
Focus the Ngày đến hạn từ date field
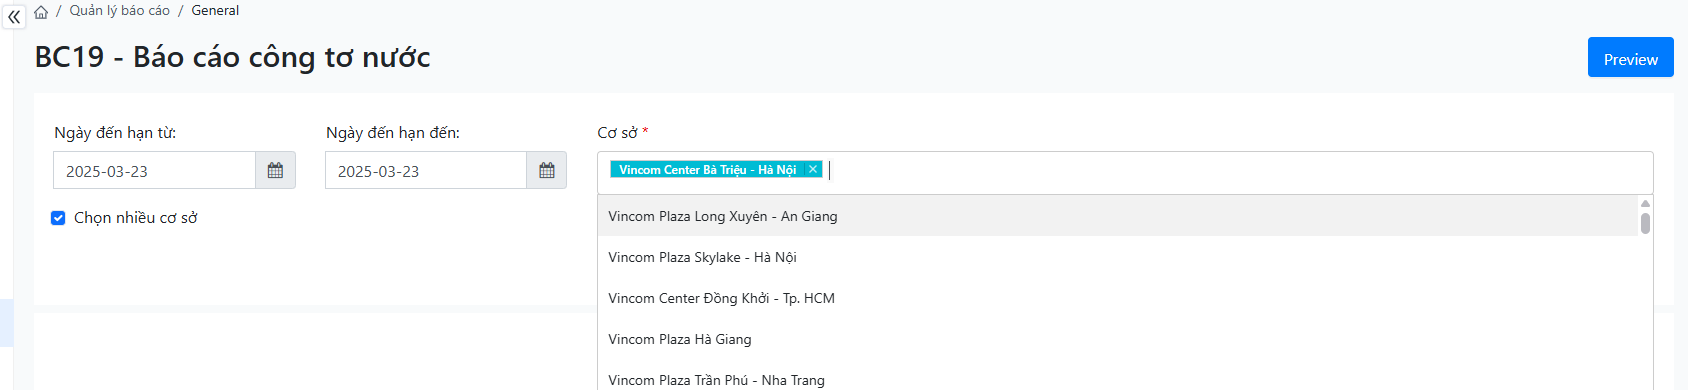click(155, 171)
